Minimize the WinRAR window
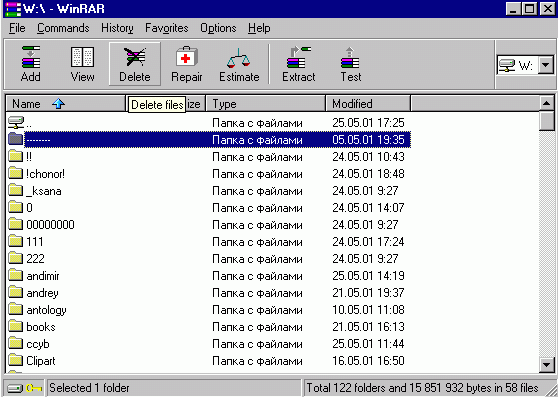Viewport: 558px width, 397px height. click(513, 9)
